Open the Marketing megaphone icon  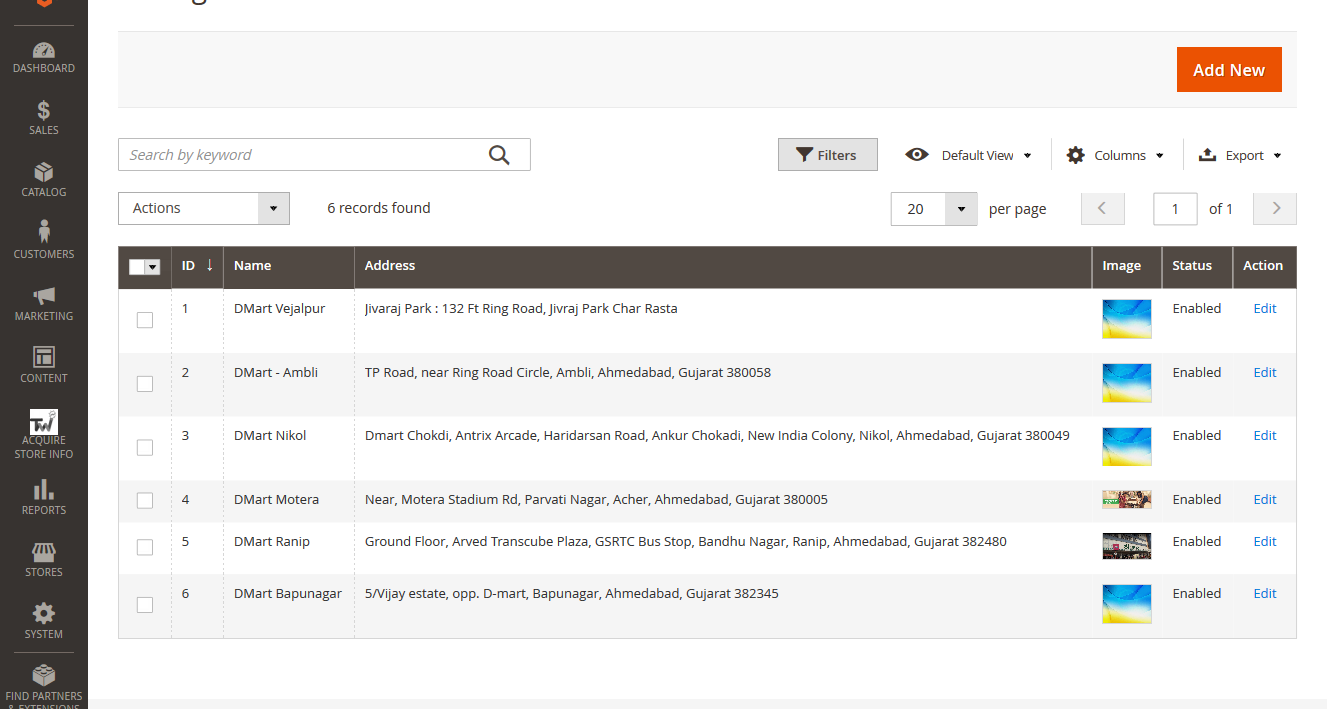point(43,295)
